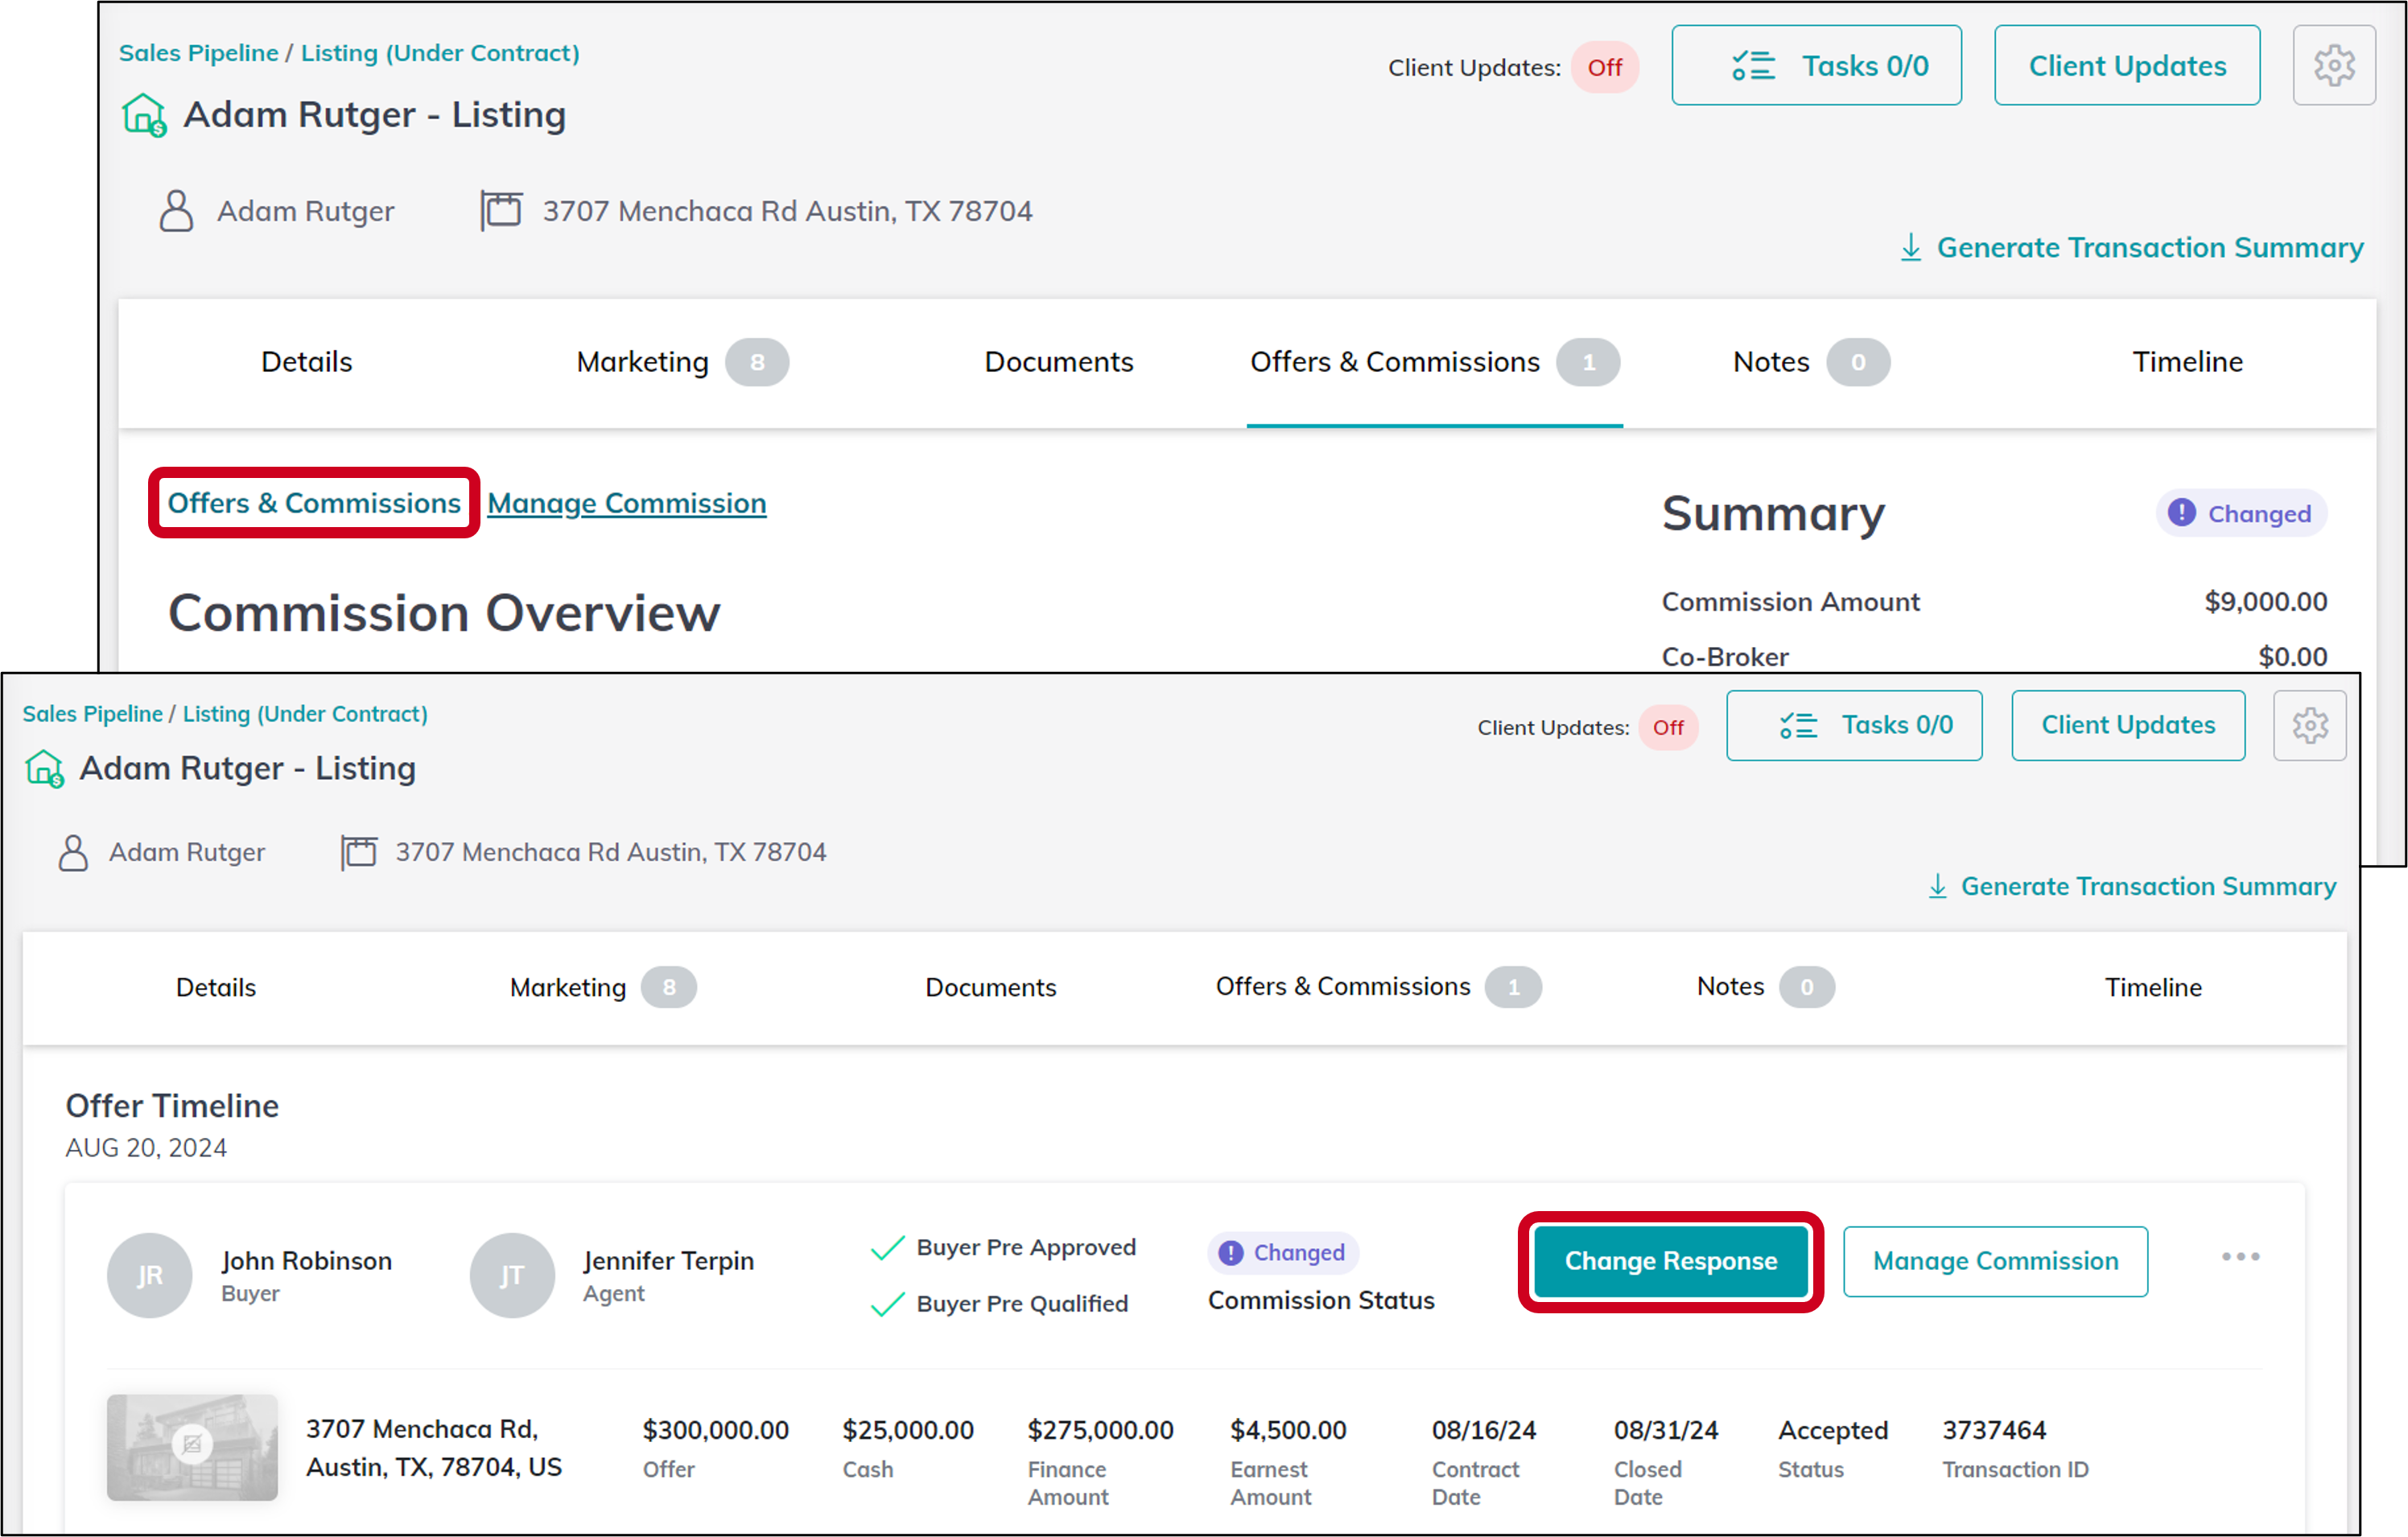Image resolution: width=2408 pixels, height=1537 pixels.
Task: Click the Tasks checklist icon
Action: coord(1755,64)
